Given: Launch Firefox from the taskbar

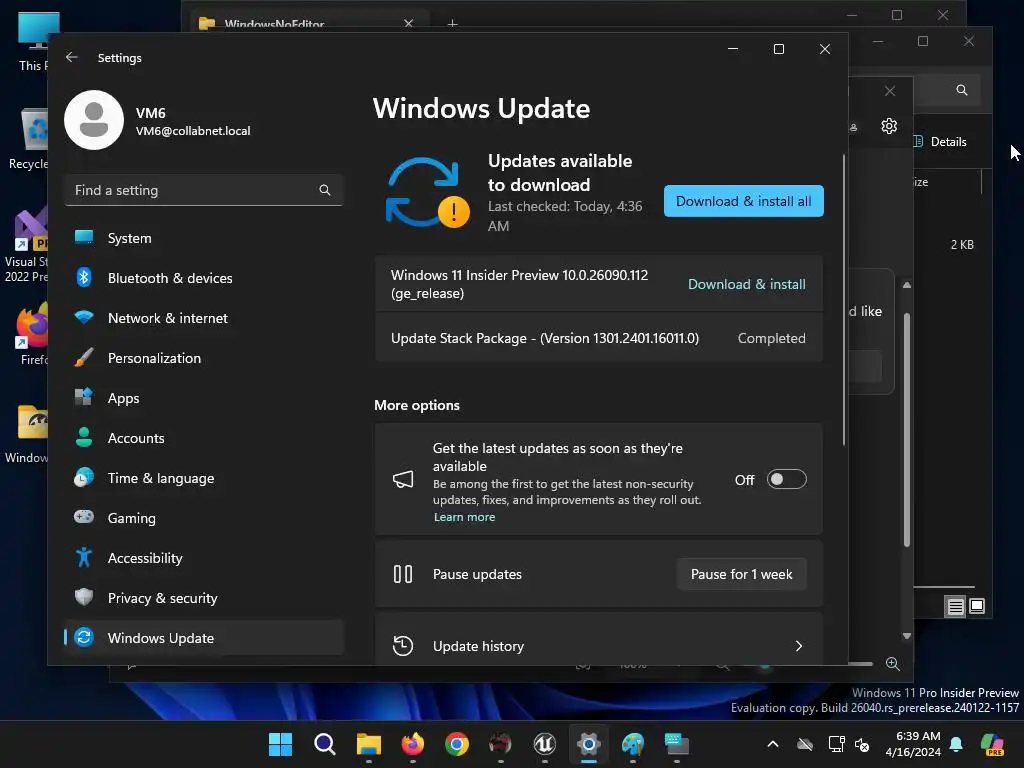Looking at the screenshot, I should tap(413, 744).
